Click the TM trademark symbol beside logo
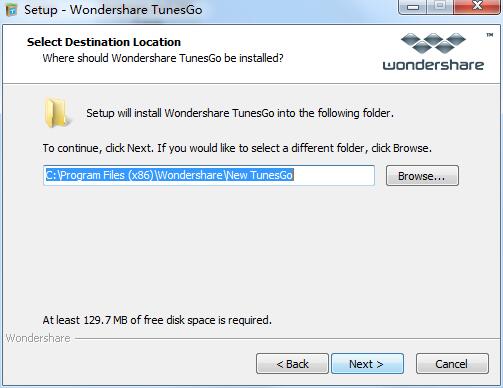 [x=489, y=35]
